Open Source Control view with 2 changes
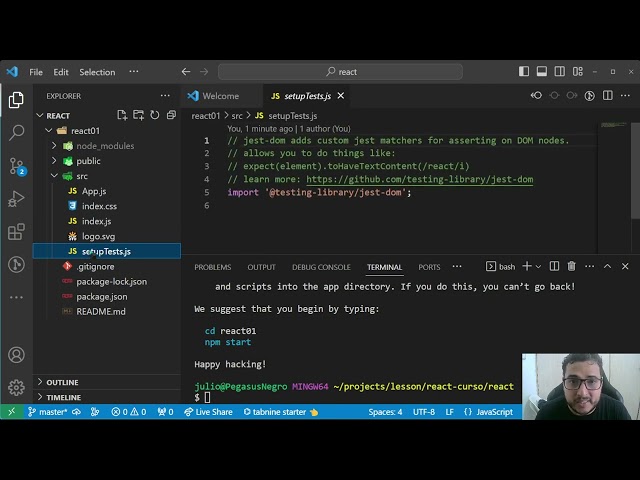Screen dimensions: 640x480 17,166
